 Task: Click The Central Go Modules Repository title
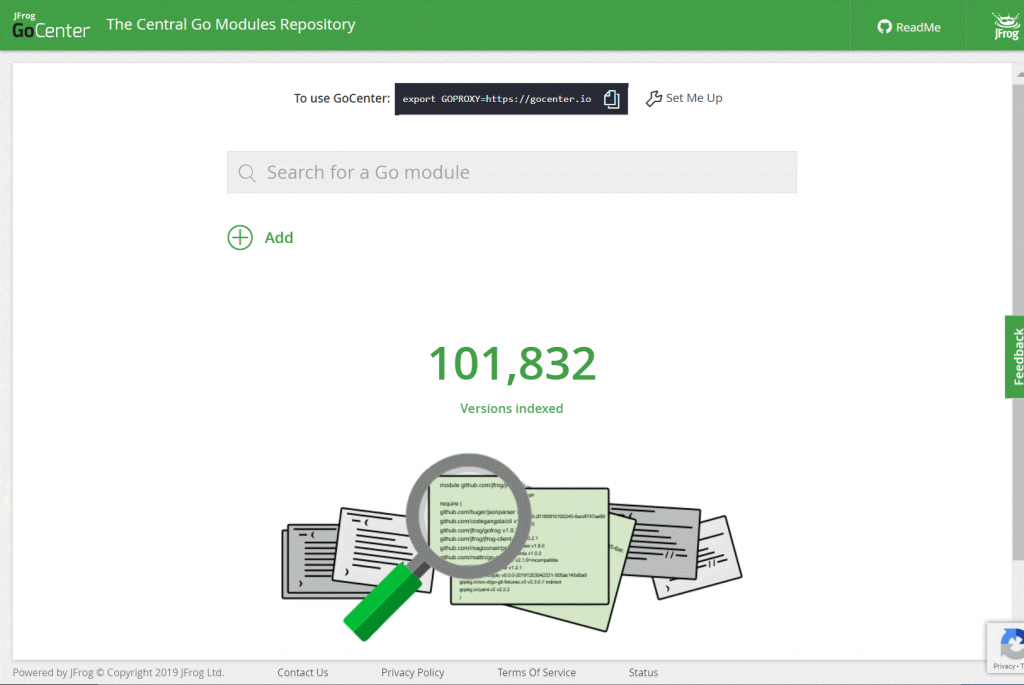click(x=231, y=24)
